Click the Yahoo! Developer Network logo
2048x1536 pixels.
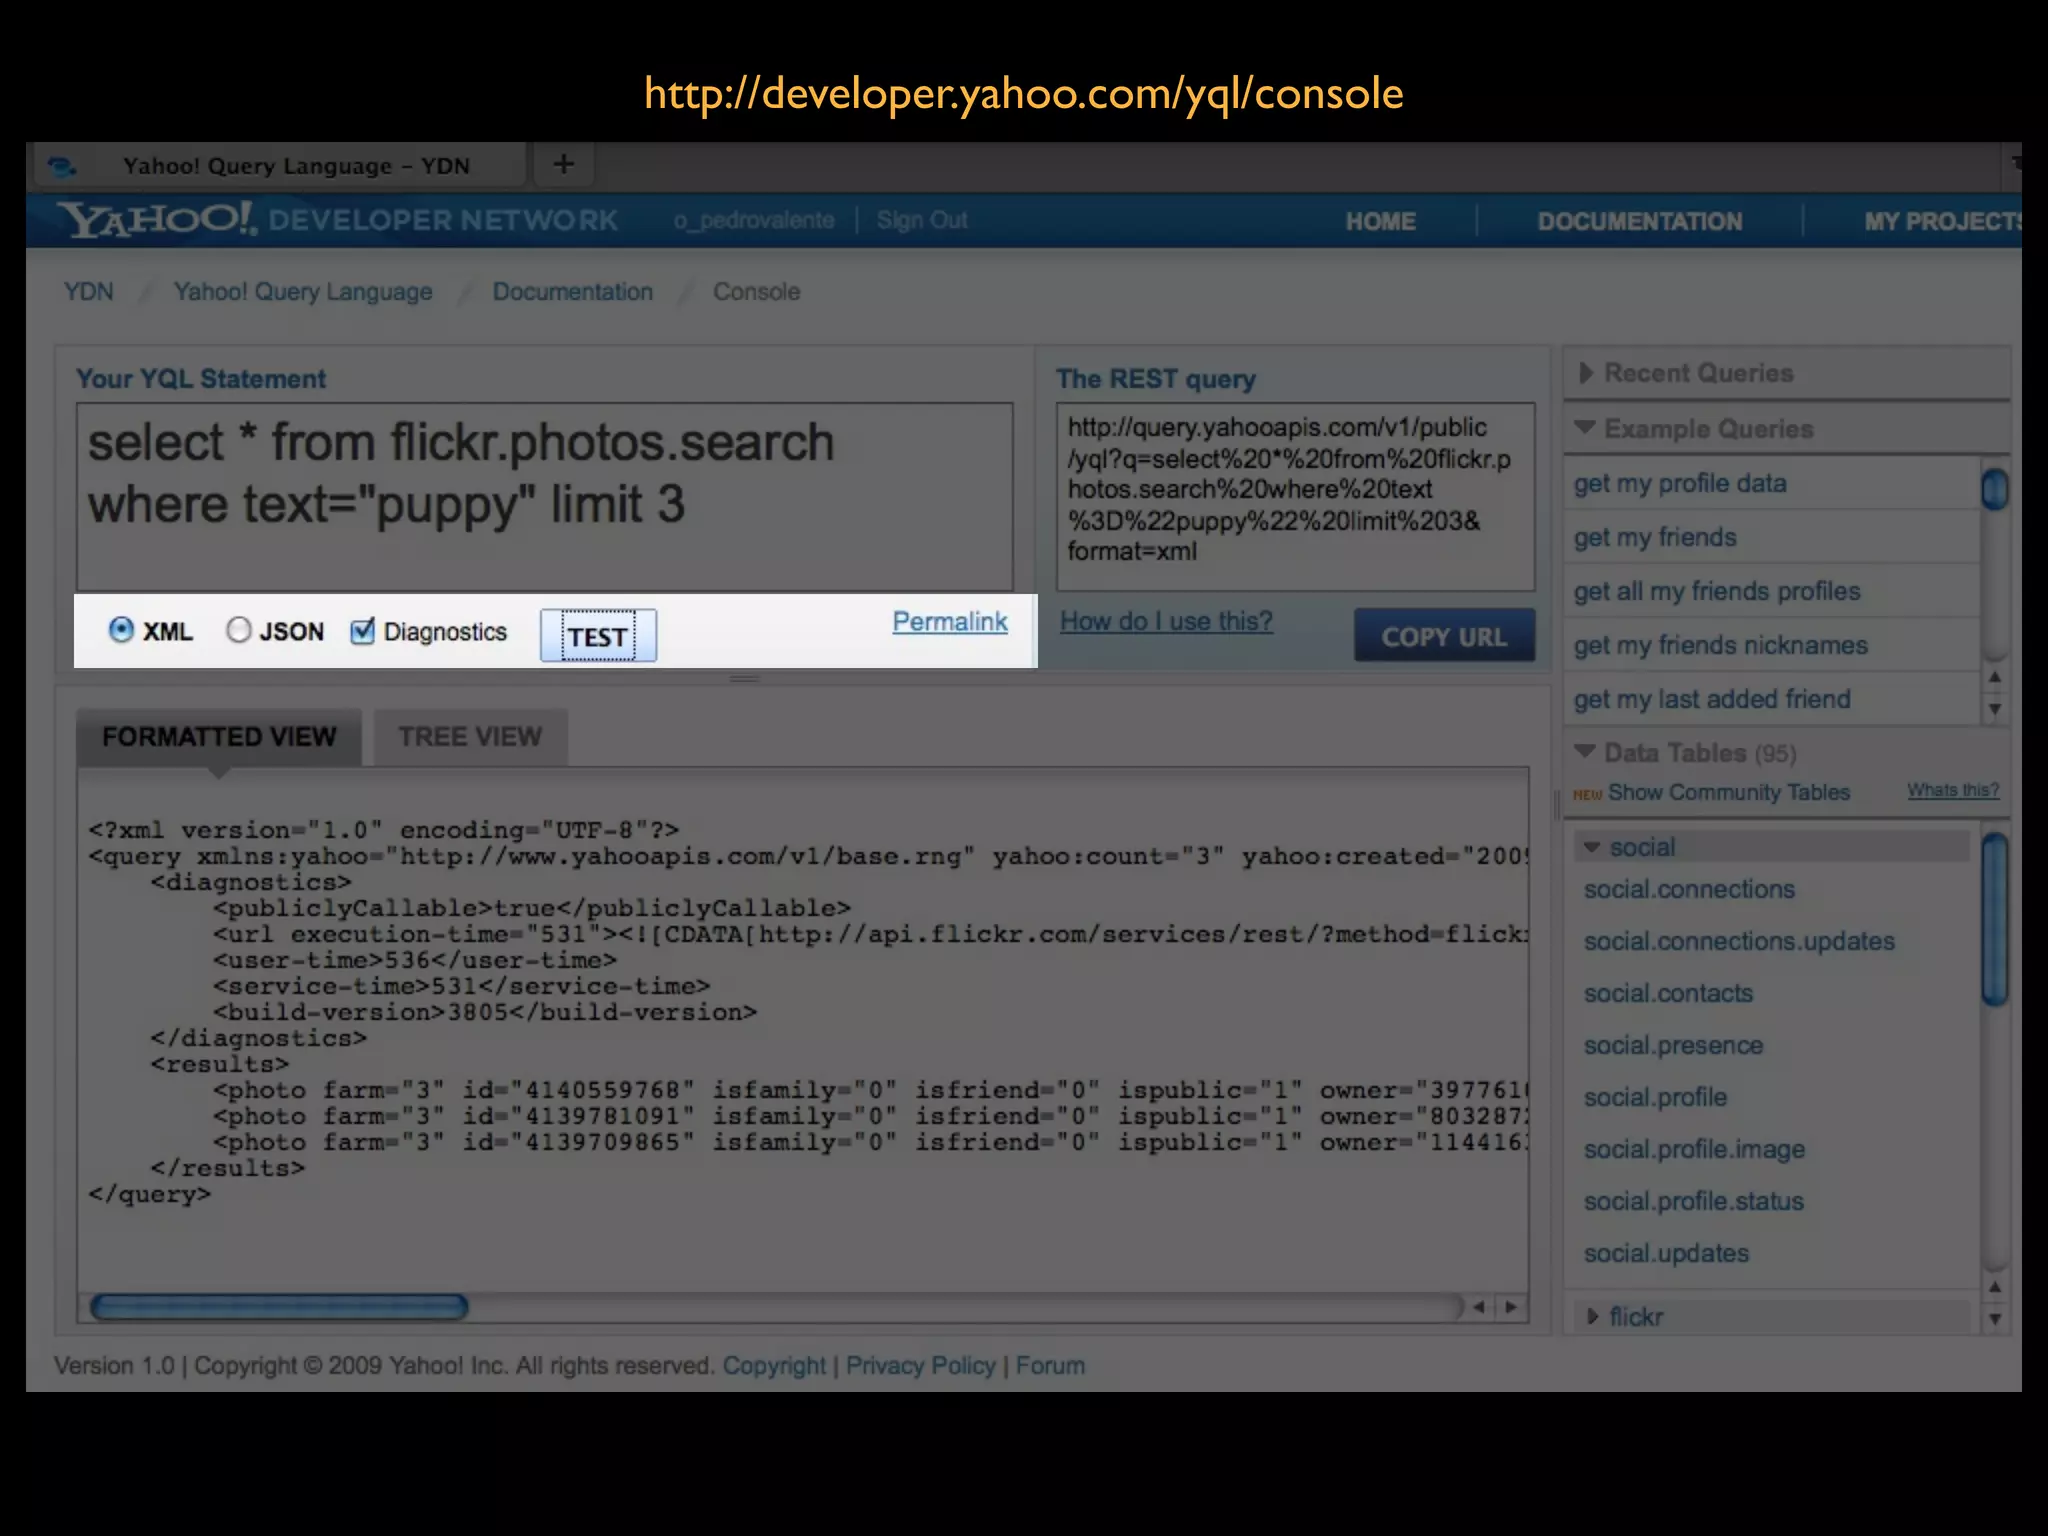[338, 220]
